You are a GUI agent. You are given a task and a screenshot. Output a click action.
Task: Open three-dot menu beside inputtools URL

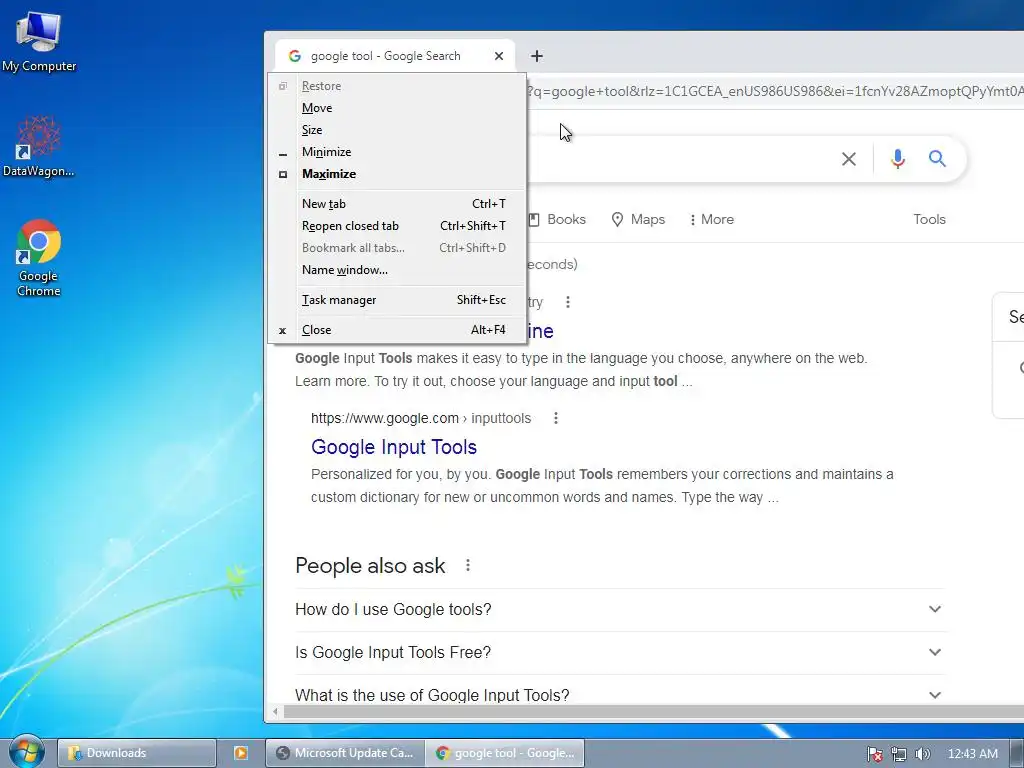pos(556,418)
